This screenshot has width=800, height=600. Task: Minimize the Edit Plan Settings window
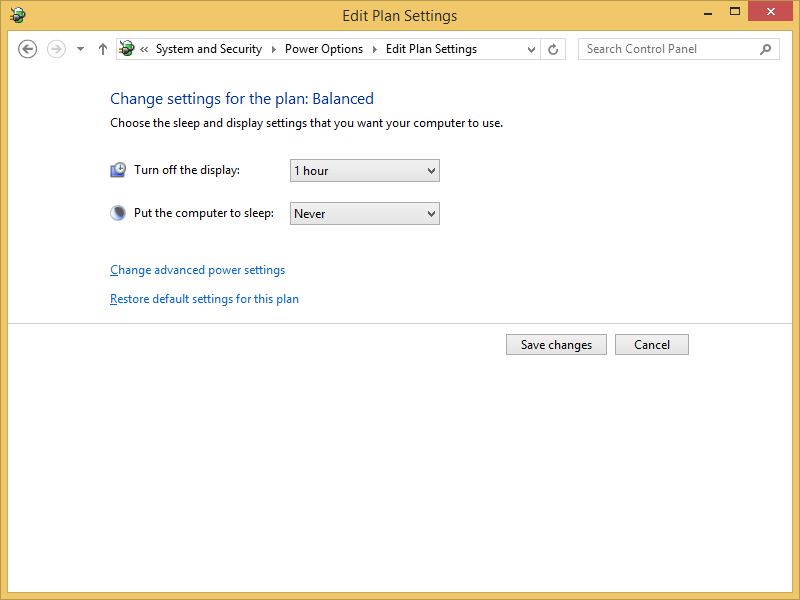[x=708, y=12]
